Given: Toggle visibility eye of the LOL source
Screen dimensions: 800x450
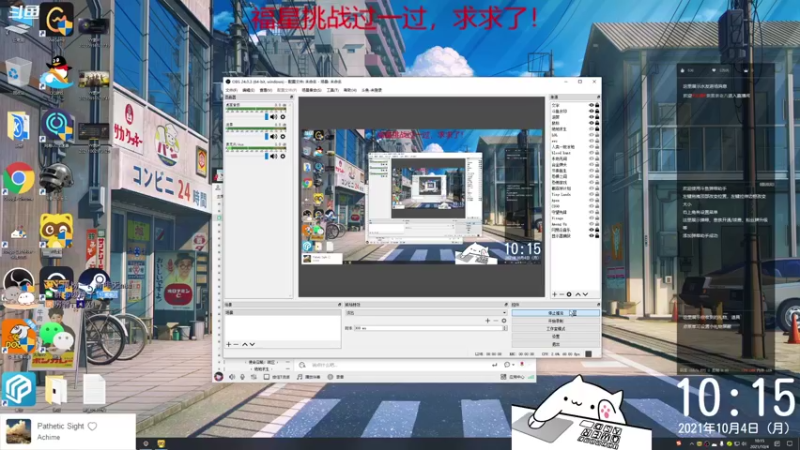Looking at the screenshot, I should [591, 135].
